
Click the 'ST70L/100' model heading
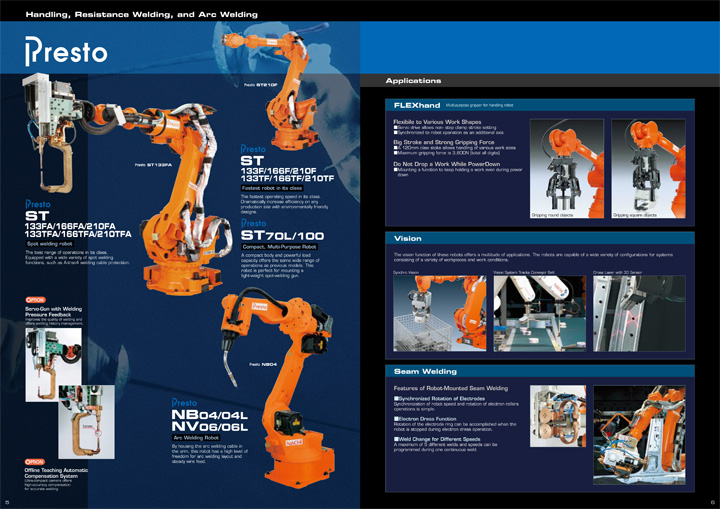tap(282, 236)
